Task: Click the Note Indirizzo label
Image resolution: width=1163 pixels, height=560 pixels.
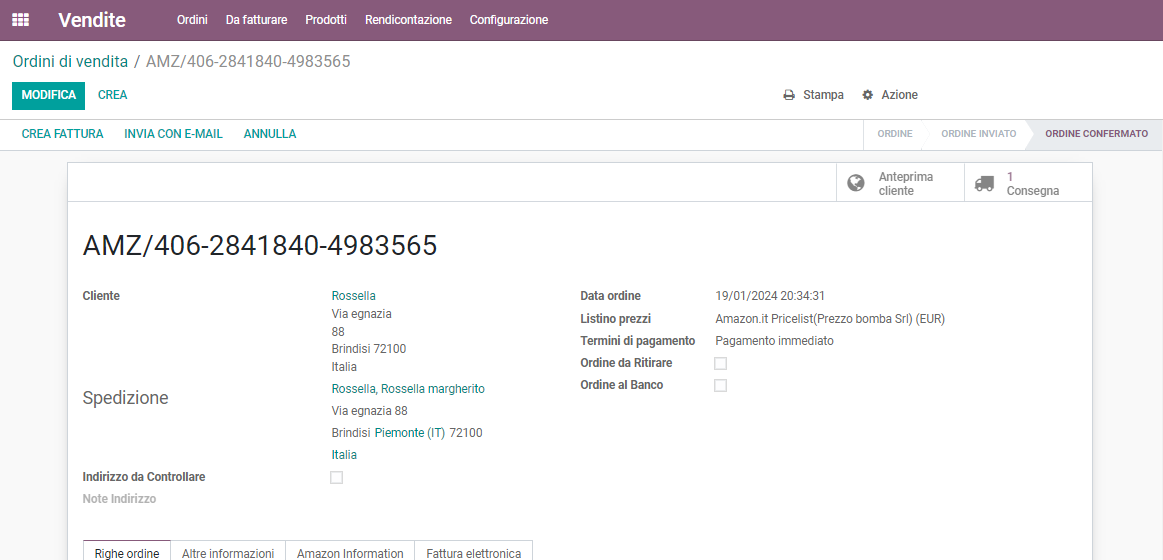Action: coord(119,499)
